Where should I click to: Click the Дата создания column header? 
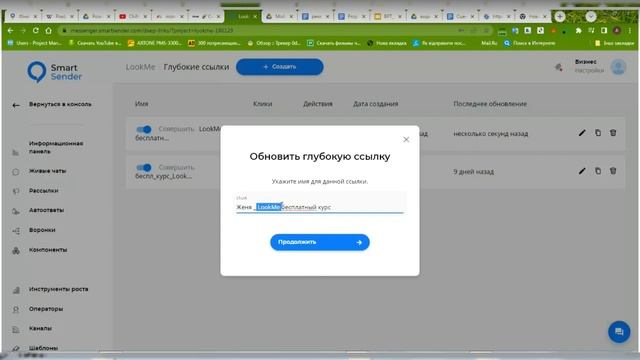[376, 104]
